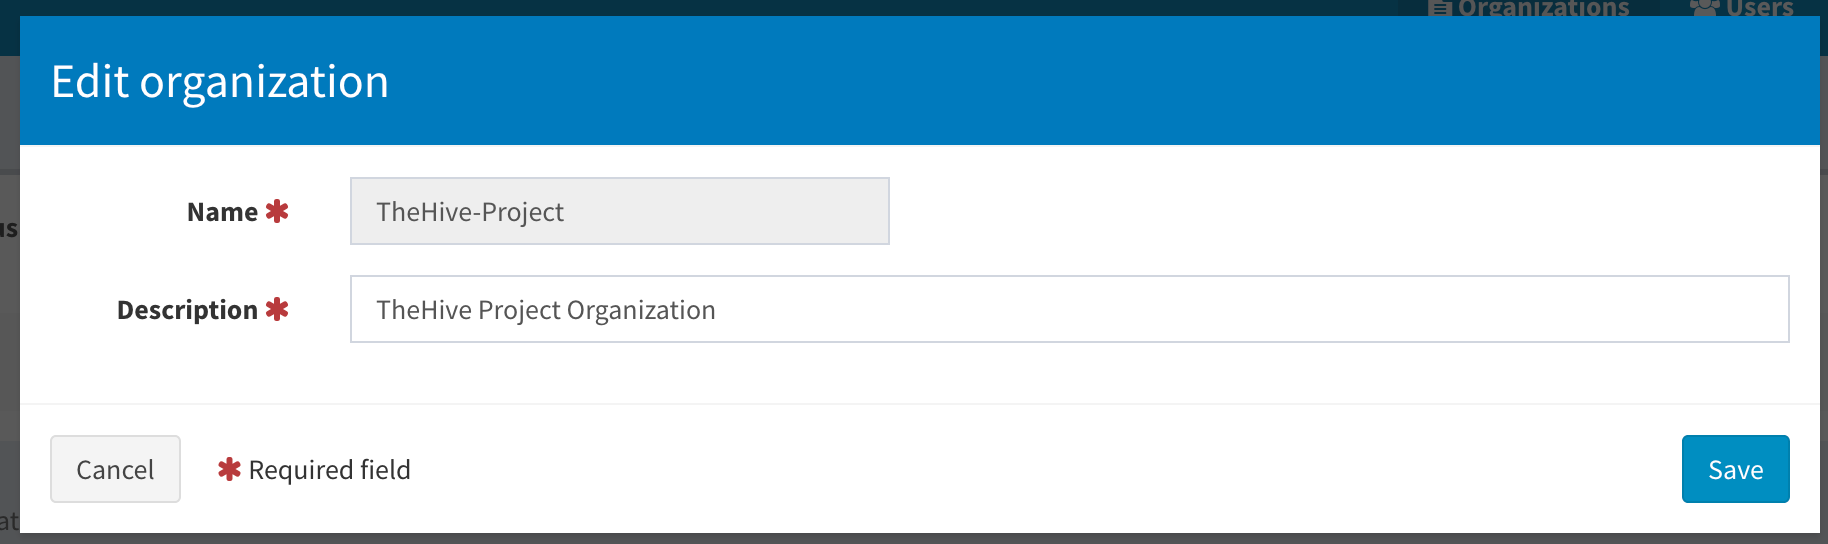Click the dimmed backdrop left of the dialog

9,350
